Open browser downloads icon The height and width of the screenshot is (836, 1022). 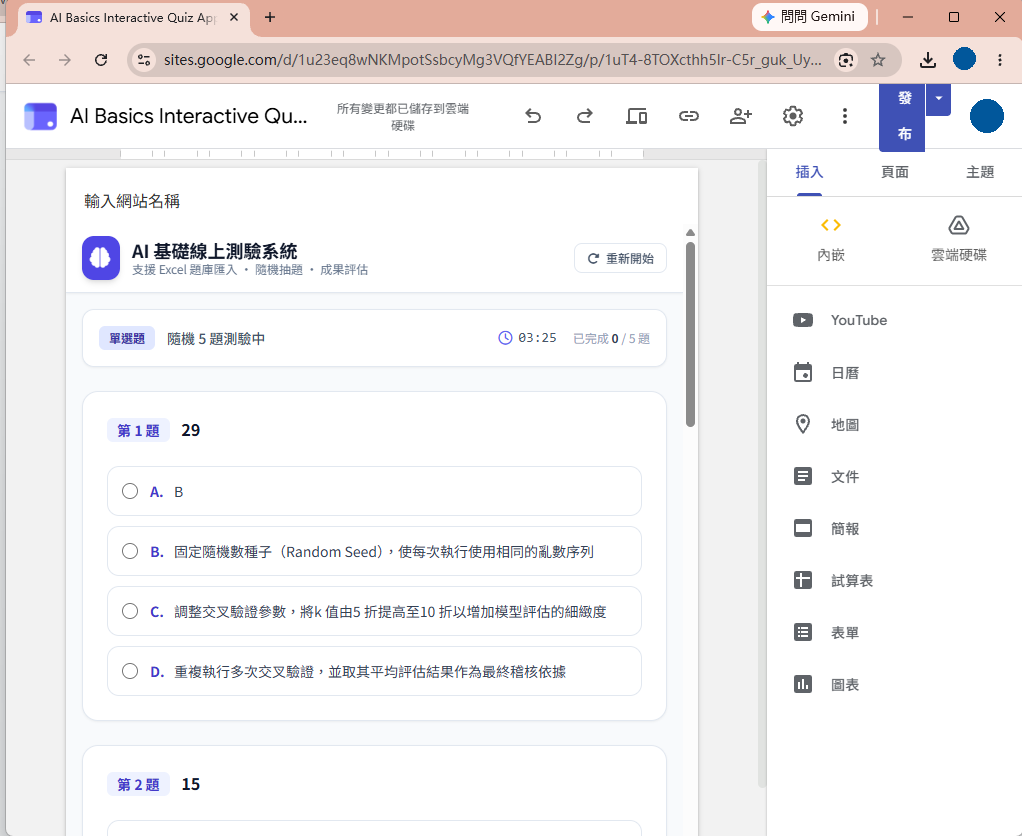(927, 60)
